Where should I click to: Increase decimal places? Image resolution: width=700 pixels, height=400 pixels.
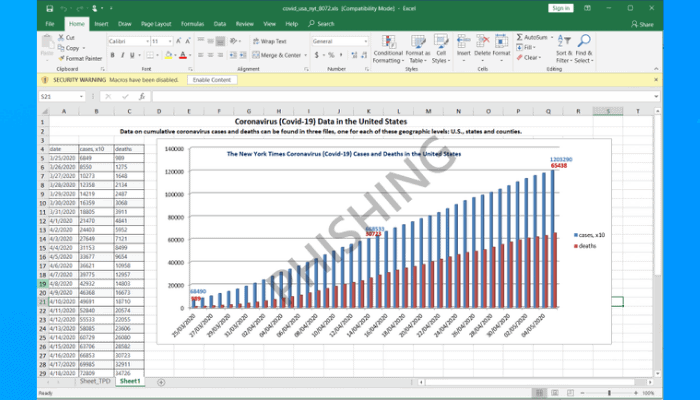click(354, 55)
